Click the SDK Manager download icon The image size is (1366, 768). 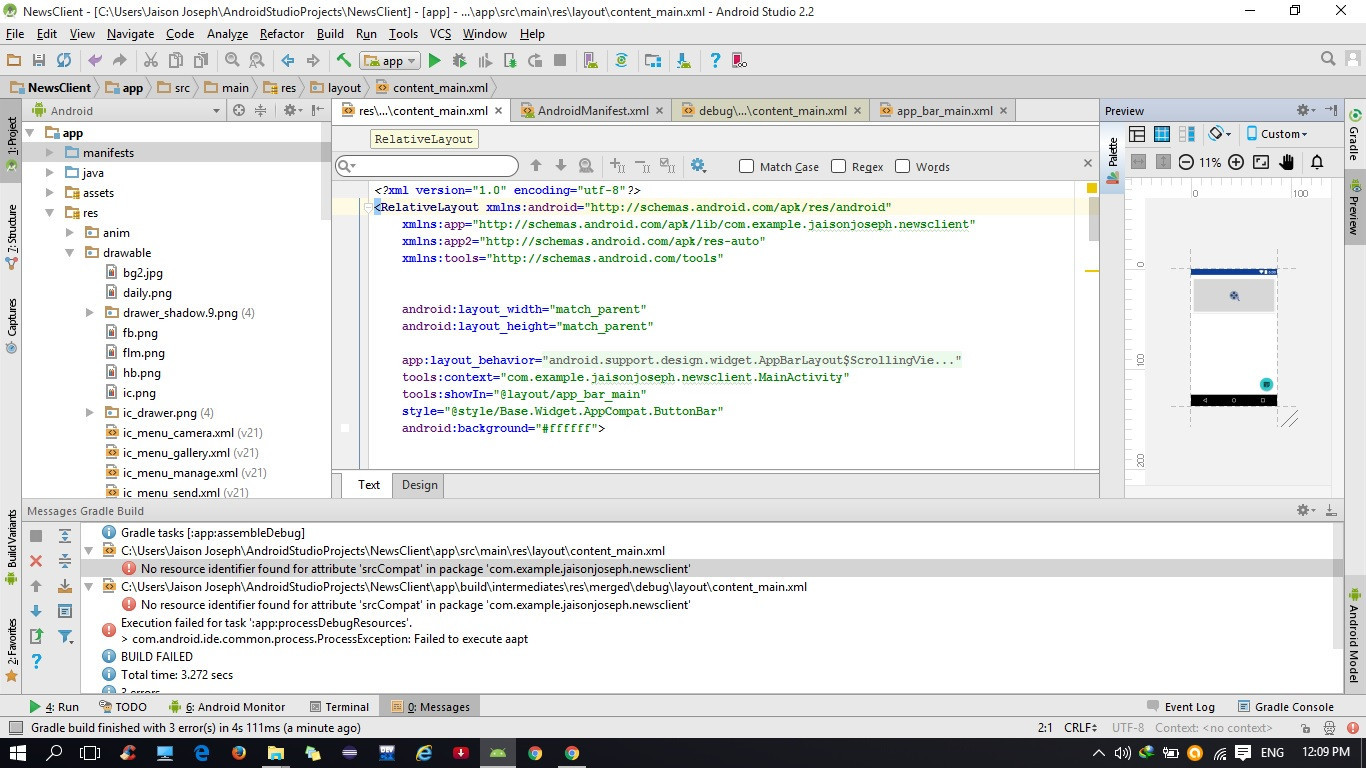(x=682, y=60)
